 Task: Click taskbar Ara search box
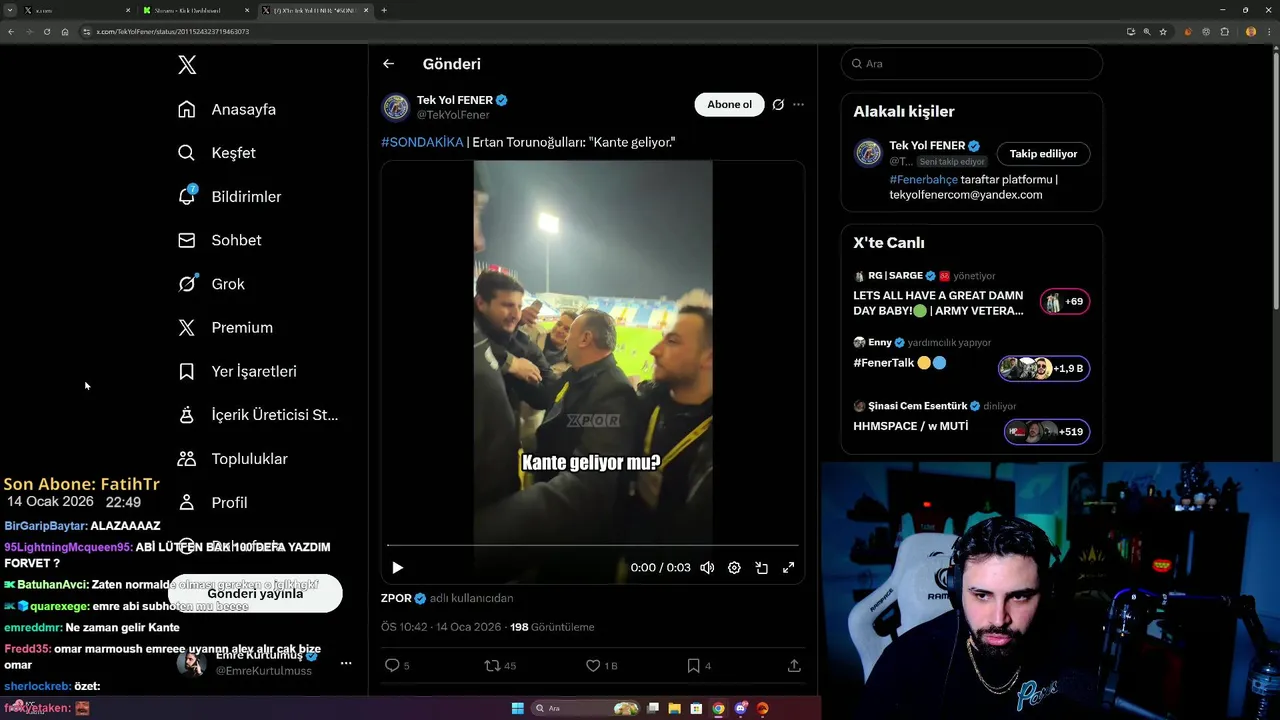point(586,708)
